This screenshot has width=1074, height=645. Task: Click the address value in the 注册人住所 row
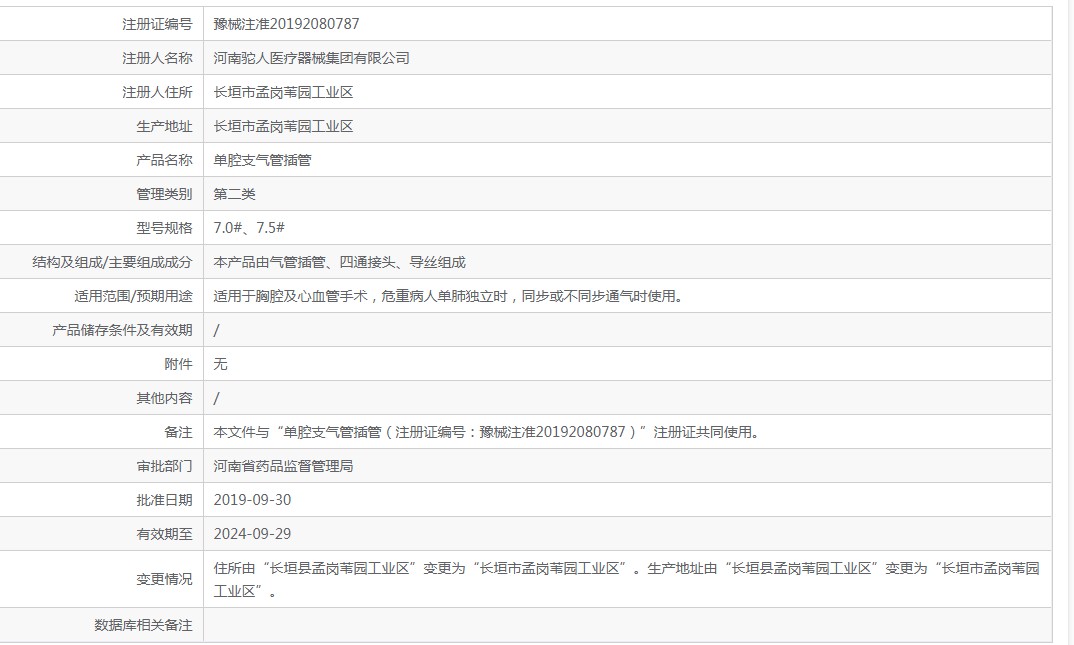tap(283, 92)
